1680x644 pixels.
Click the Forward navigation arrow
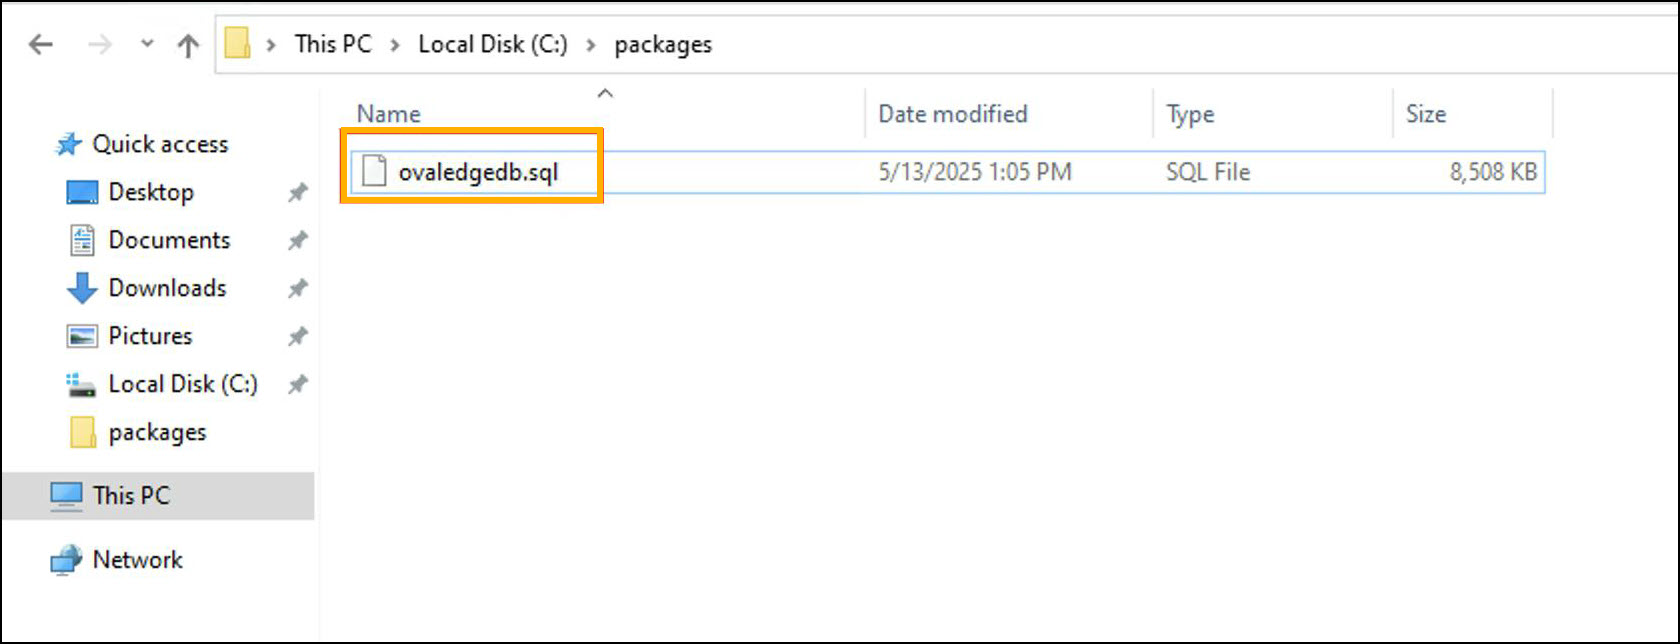tap(99, 45)
